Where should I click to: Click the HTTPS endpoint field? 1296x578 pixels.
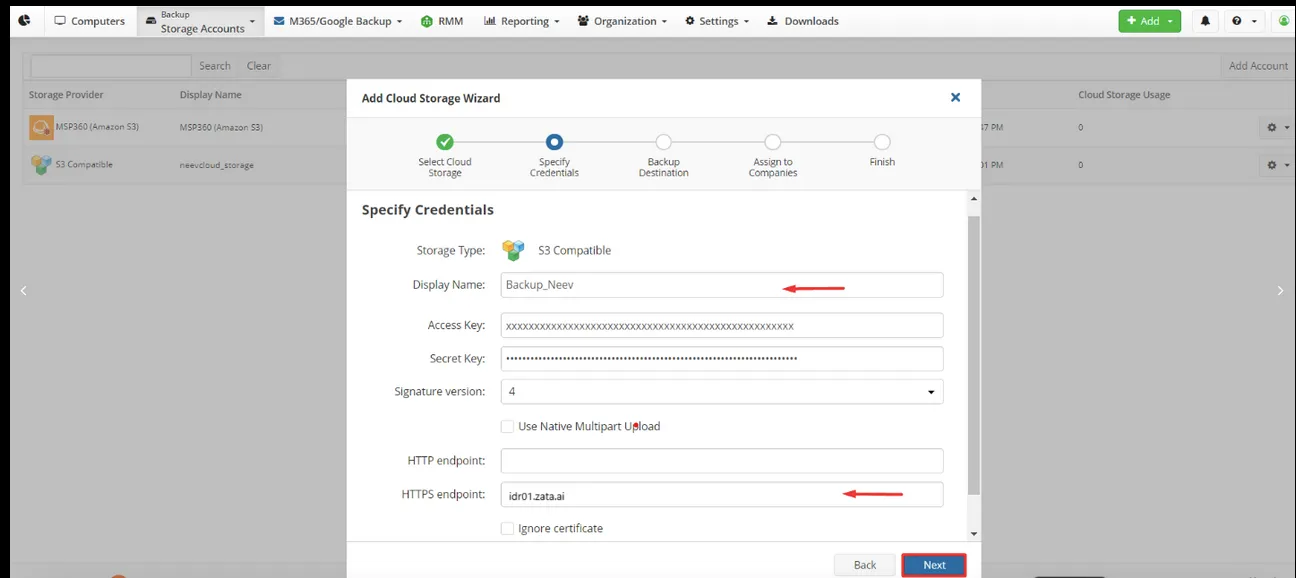pyautogui.click(x=722, y=494)
